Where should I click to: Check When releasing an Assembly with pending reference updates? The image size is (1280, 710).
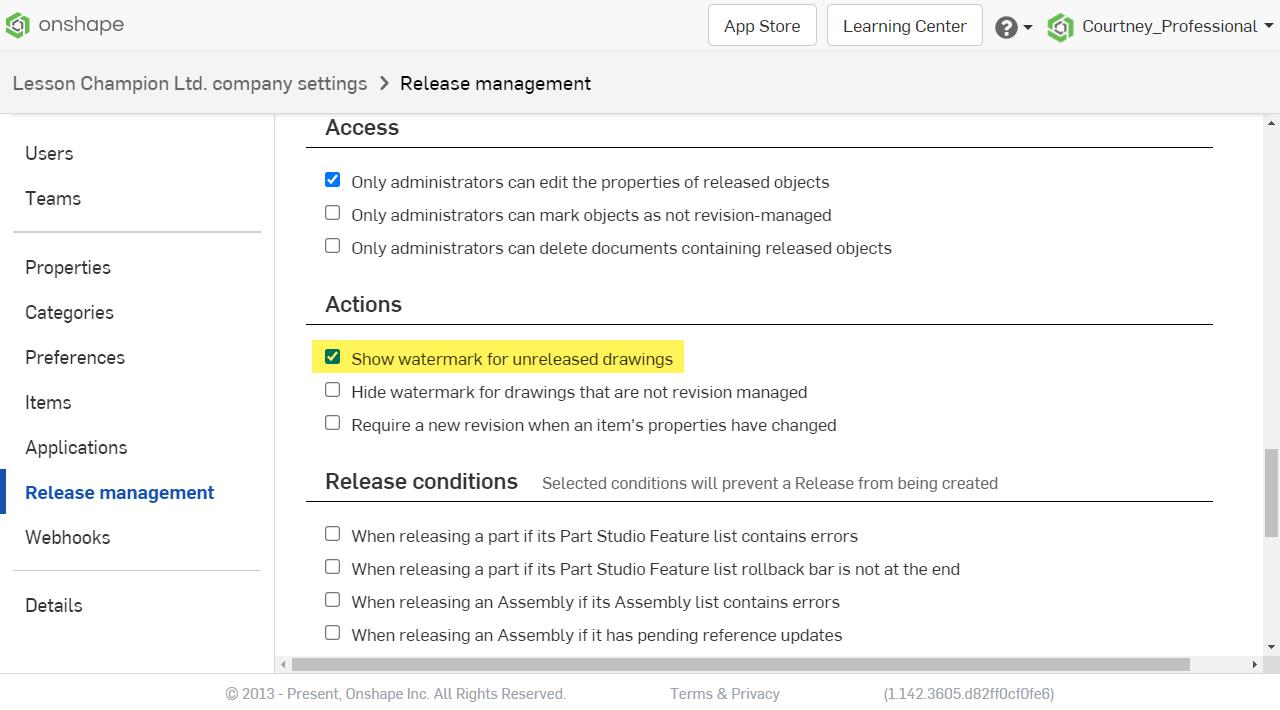point(332,632)
